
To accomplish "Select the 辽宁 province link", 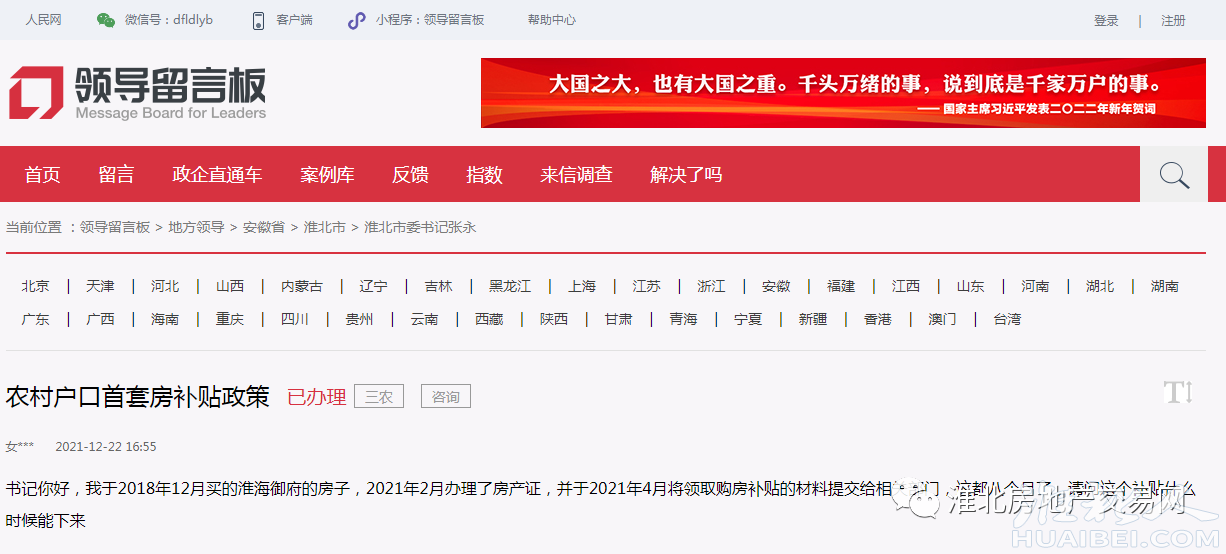I will 374,286.
